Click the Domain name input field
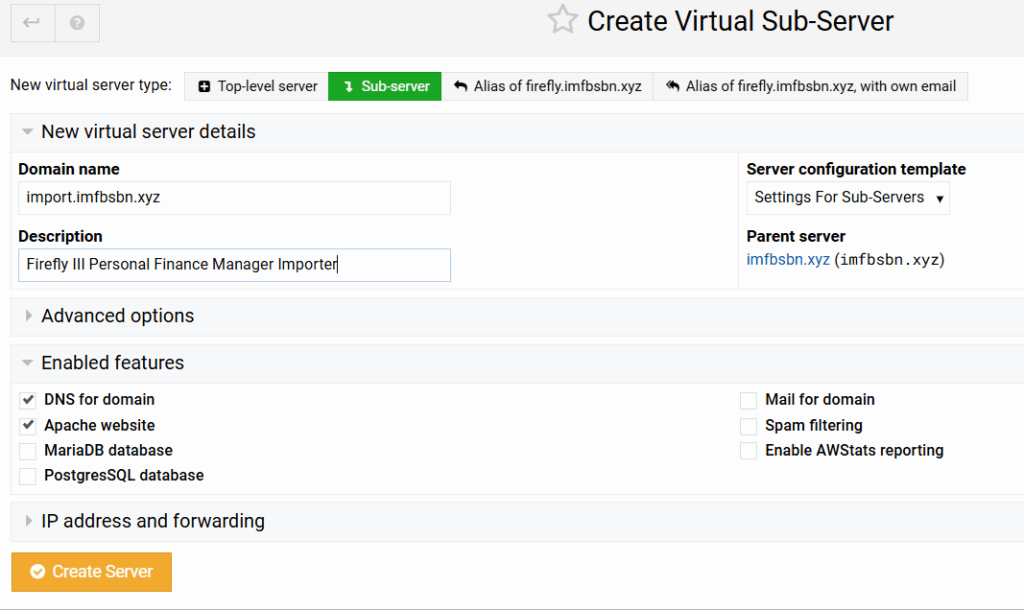1024x610 pixels. (x=234, y=198)
